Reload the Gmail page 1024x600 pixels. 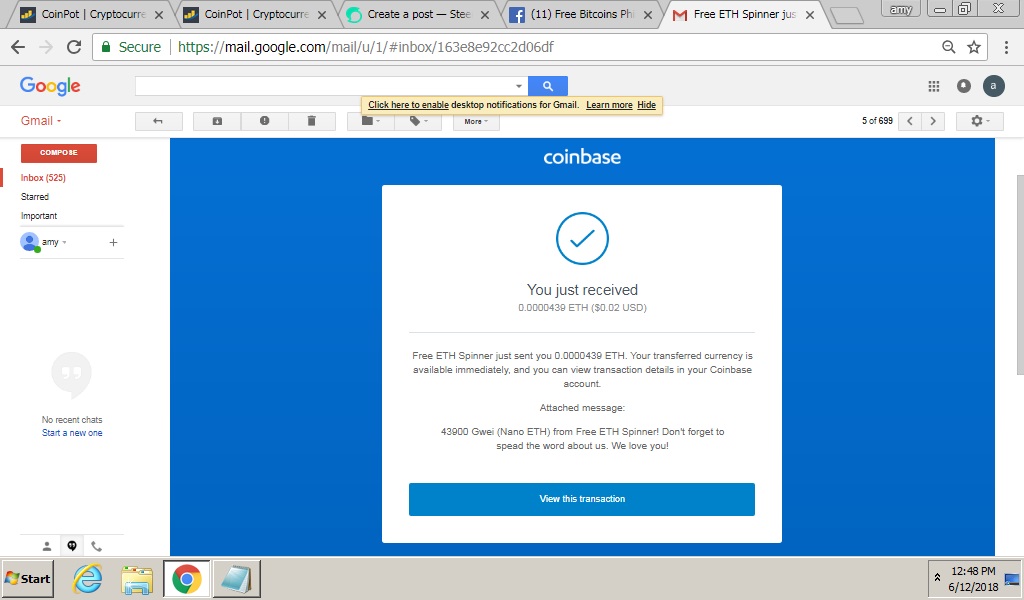tap(74, 47)
